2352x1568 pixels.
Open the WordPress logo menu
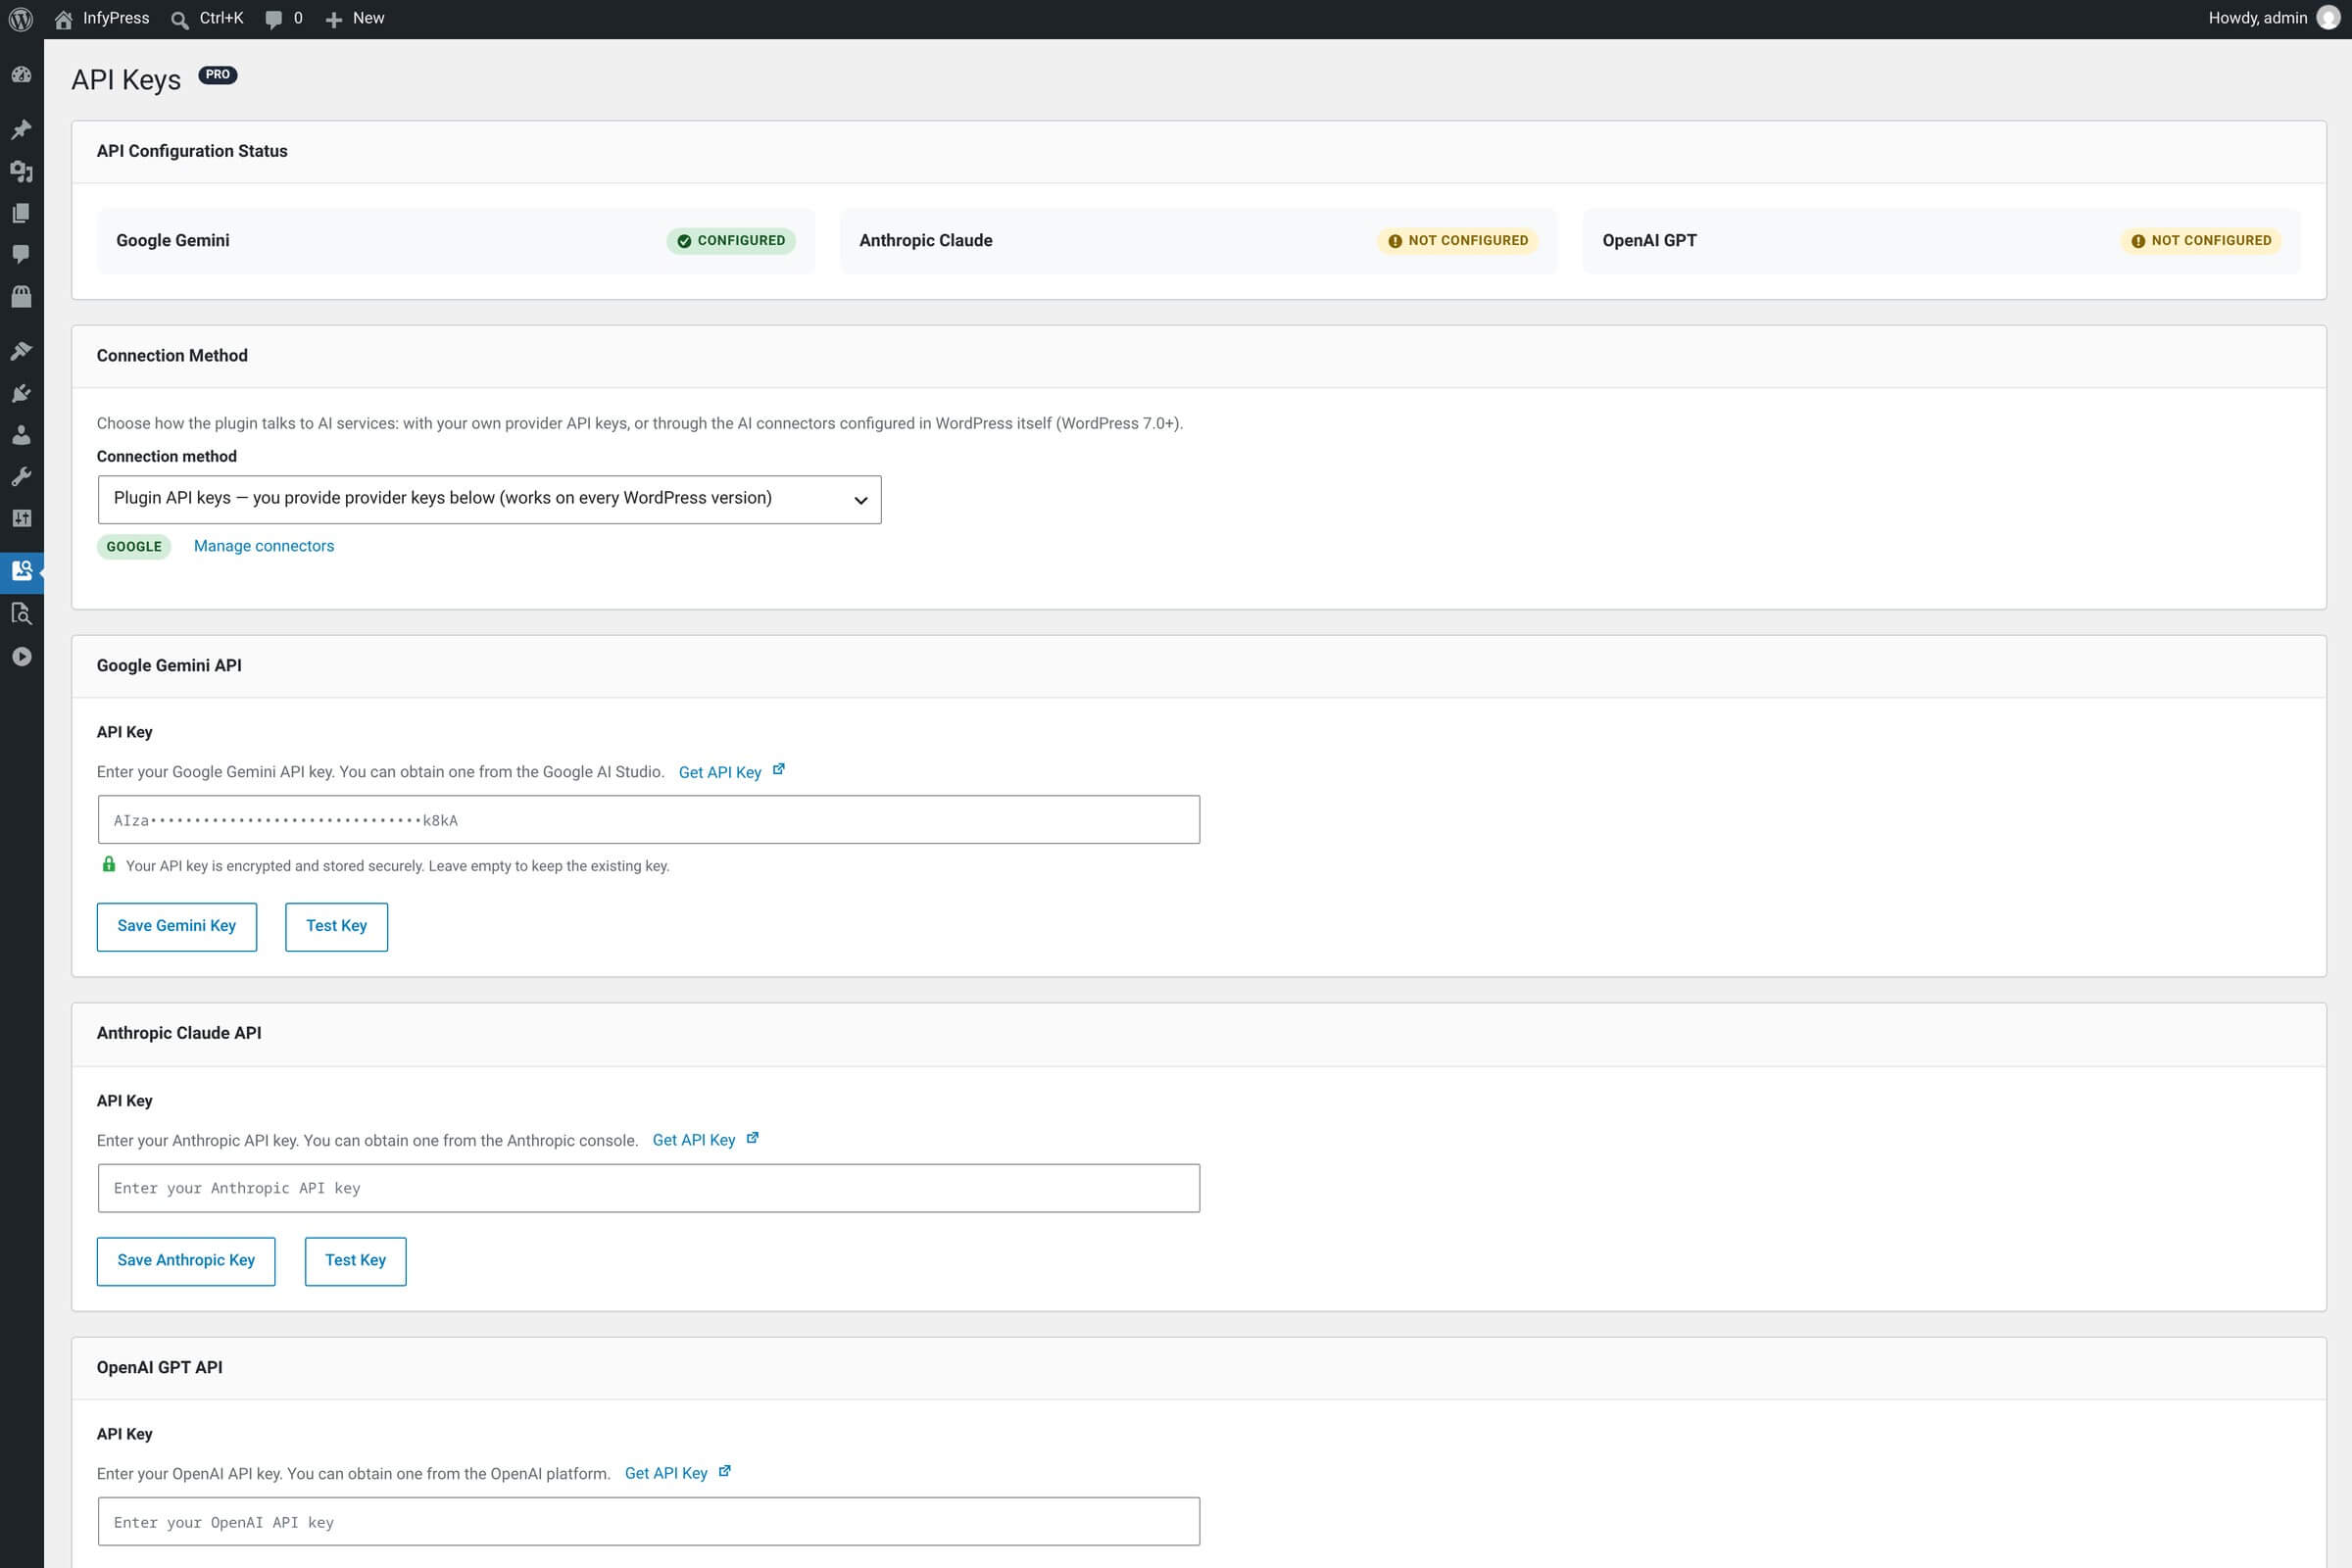coord(21,19)
